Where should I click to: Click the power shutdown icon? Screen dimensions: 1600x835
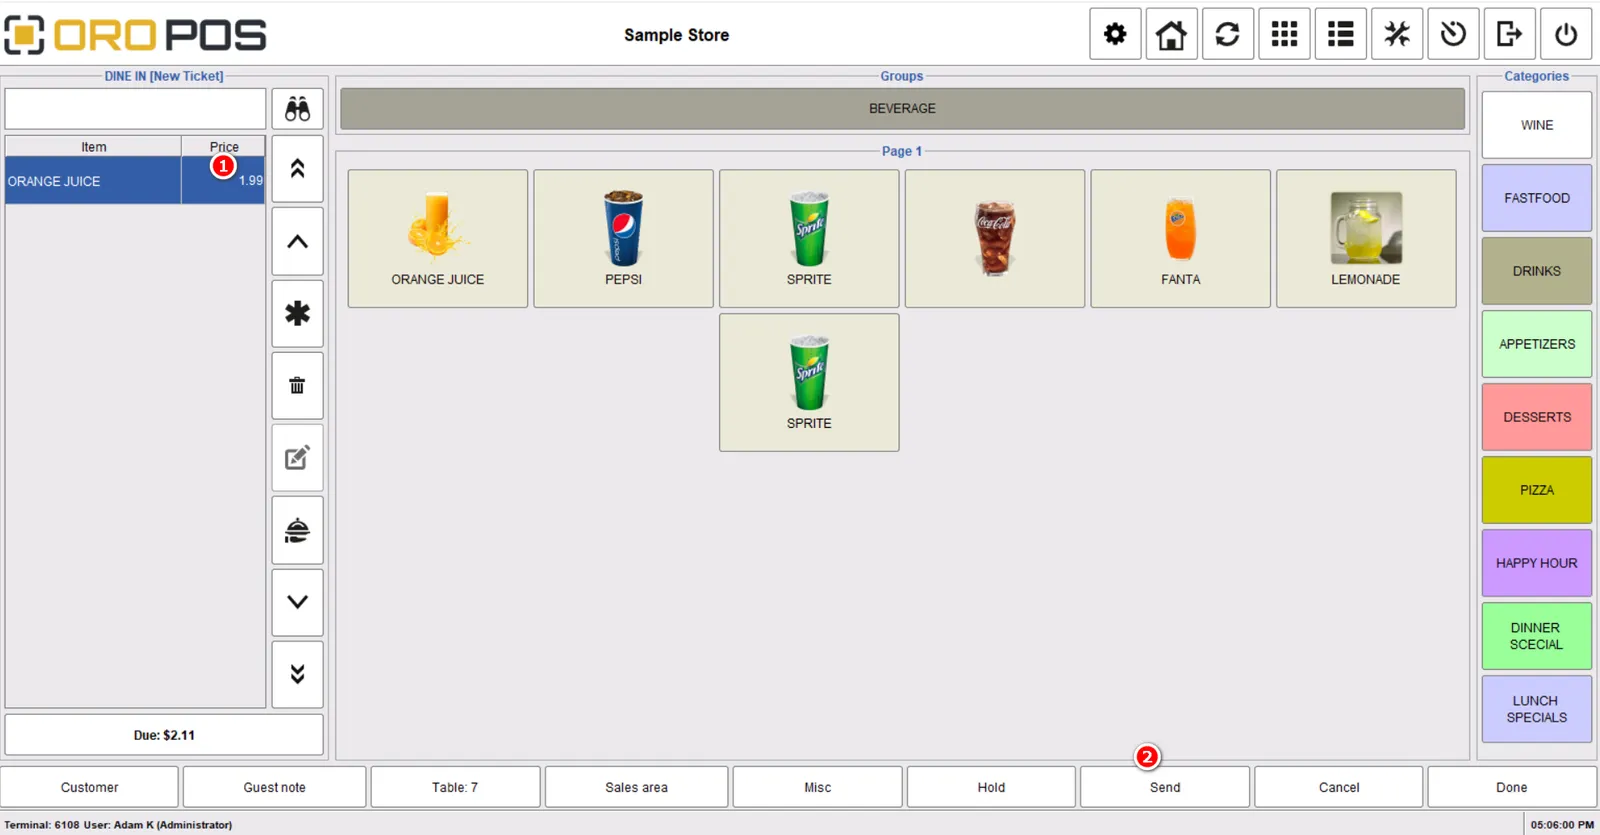click(1566, 35)
